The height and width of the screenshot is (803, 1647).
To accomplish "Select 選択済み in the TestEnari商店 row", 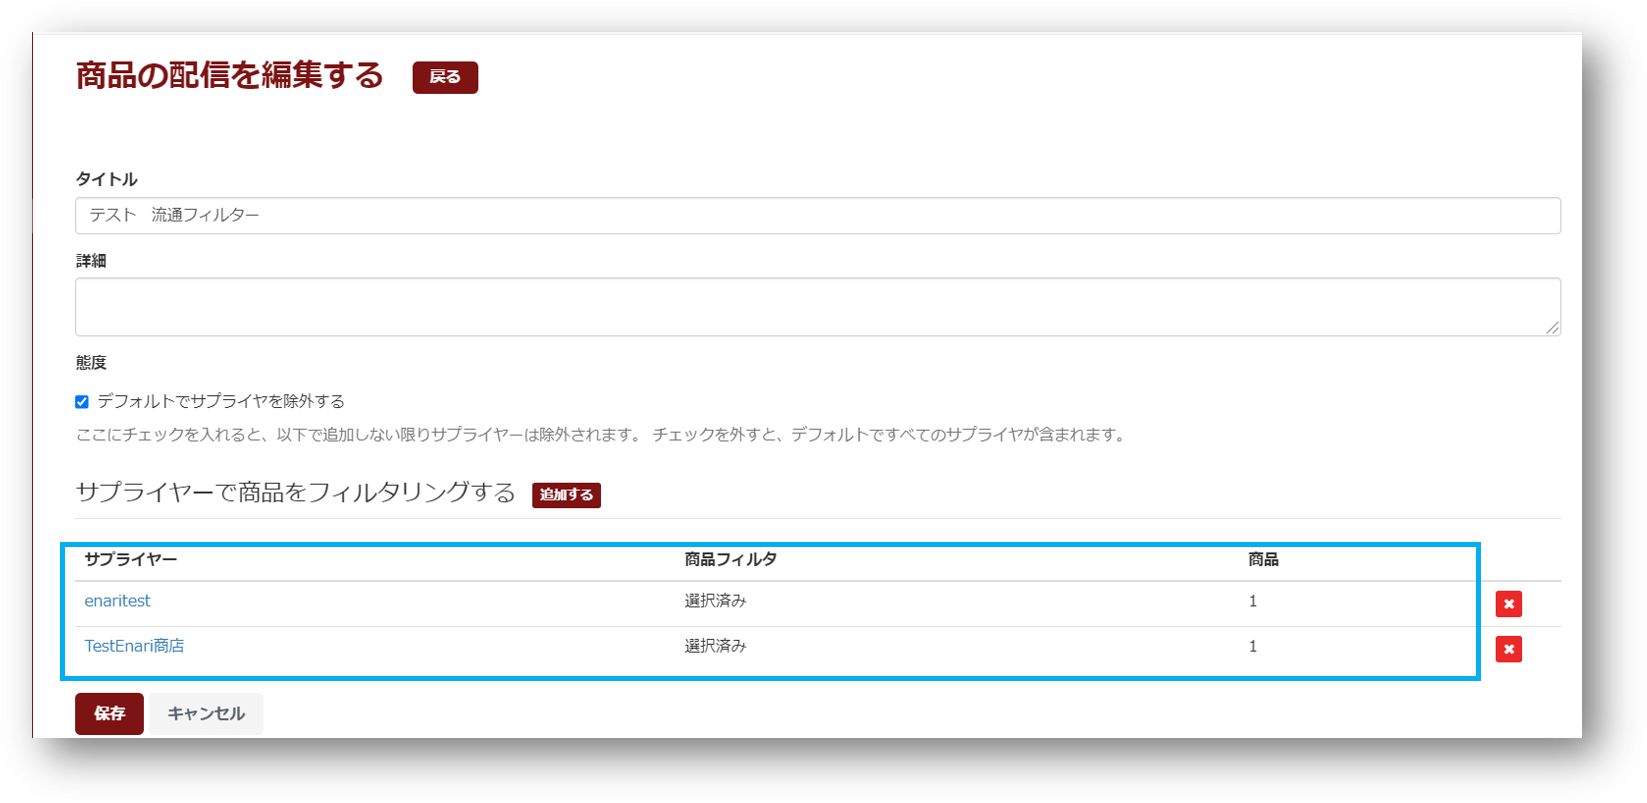I will pos(715,646).
